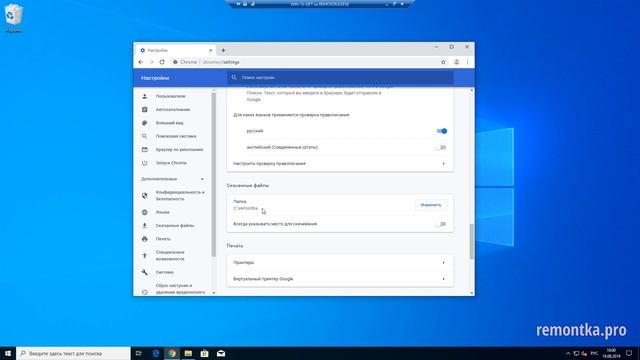Click the Windows taskbar search box
Viewport: 640px width, 360px height.
coord(73,353)
